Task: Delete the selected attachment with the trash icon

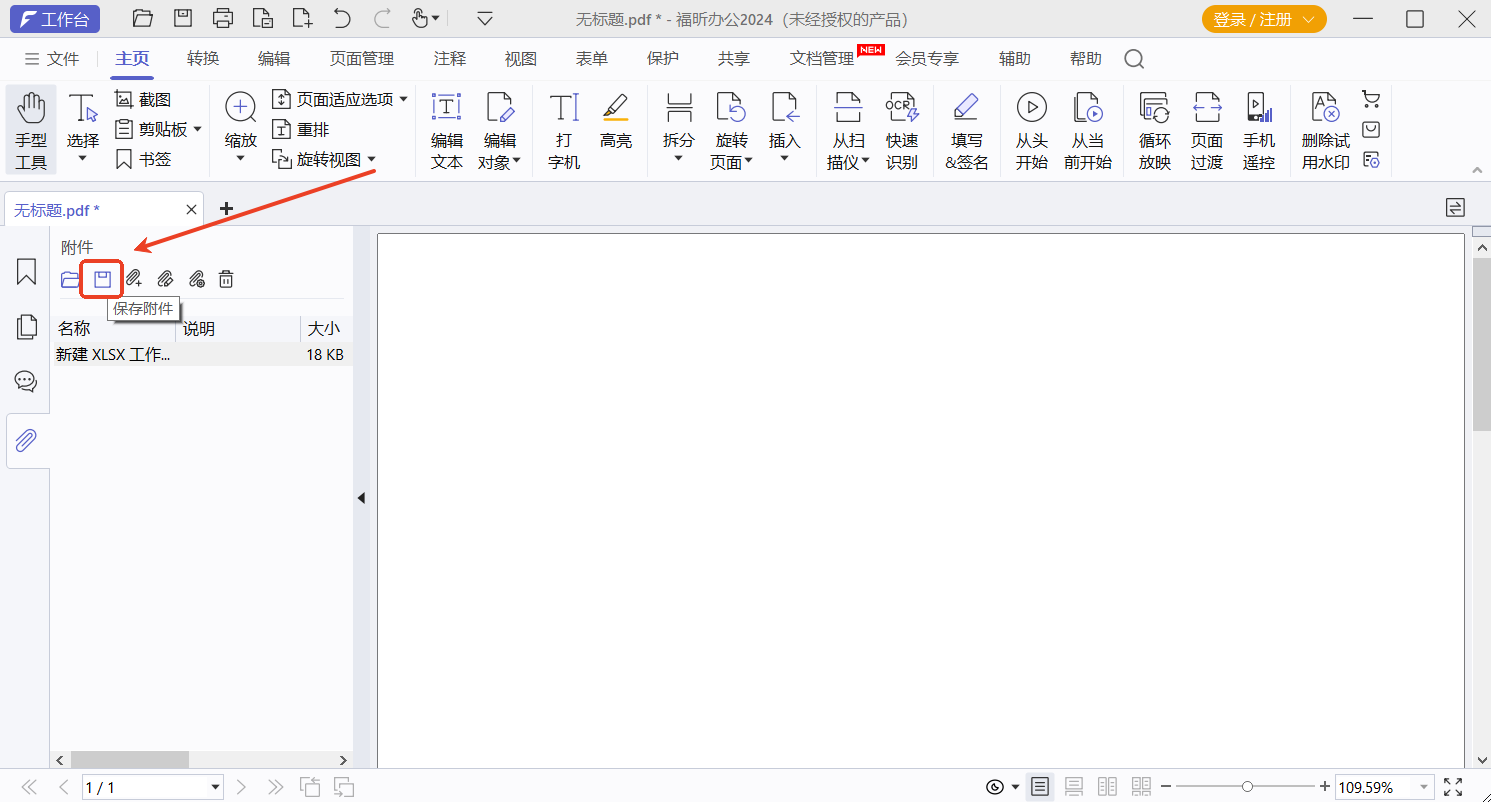Action: point(226,279)
